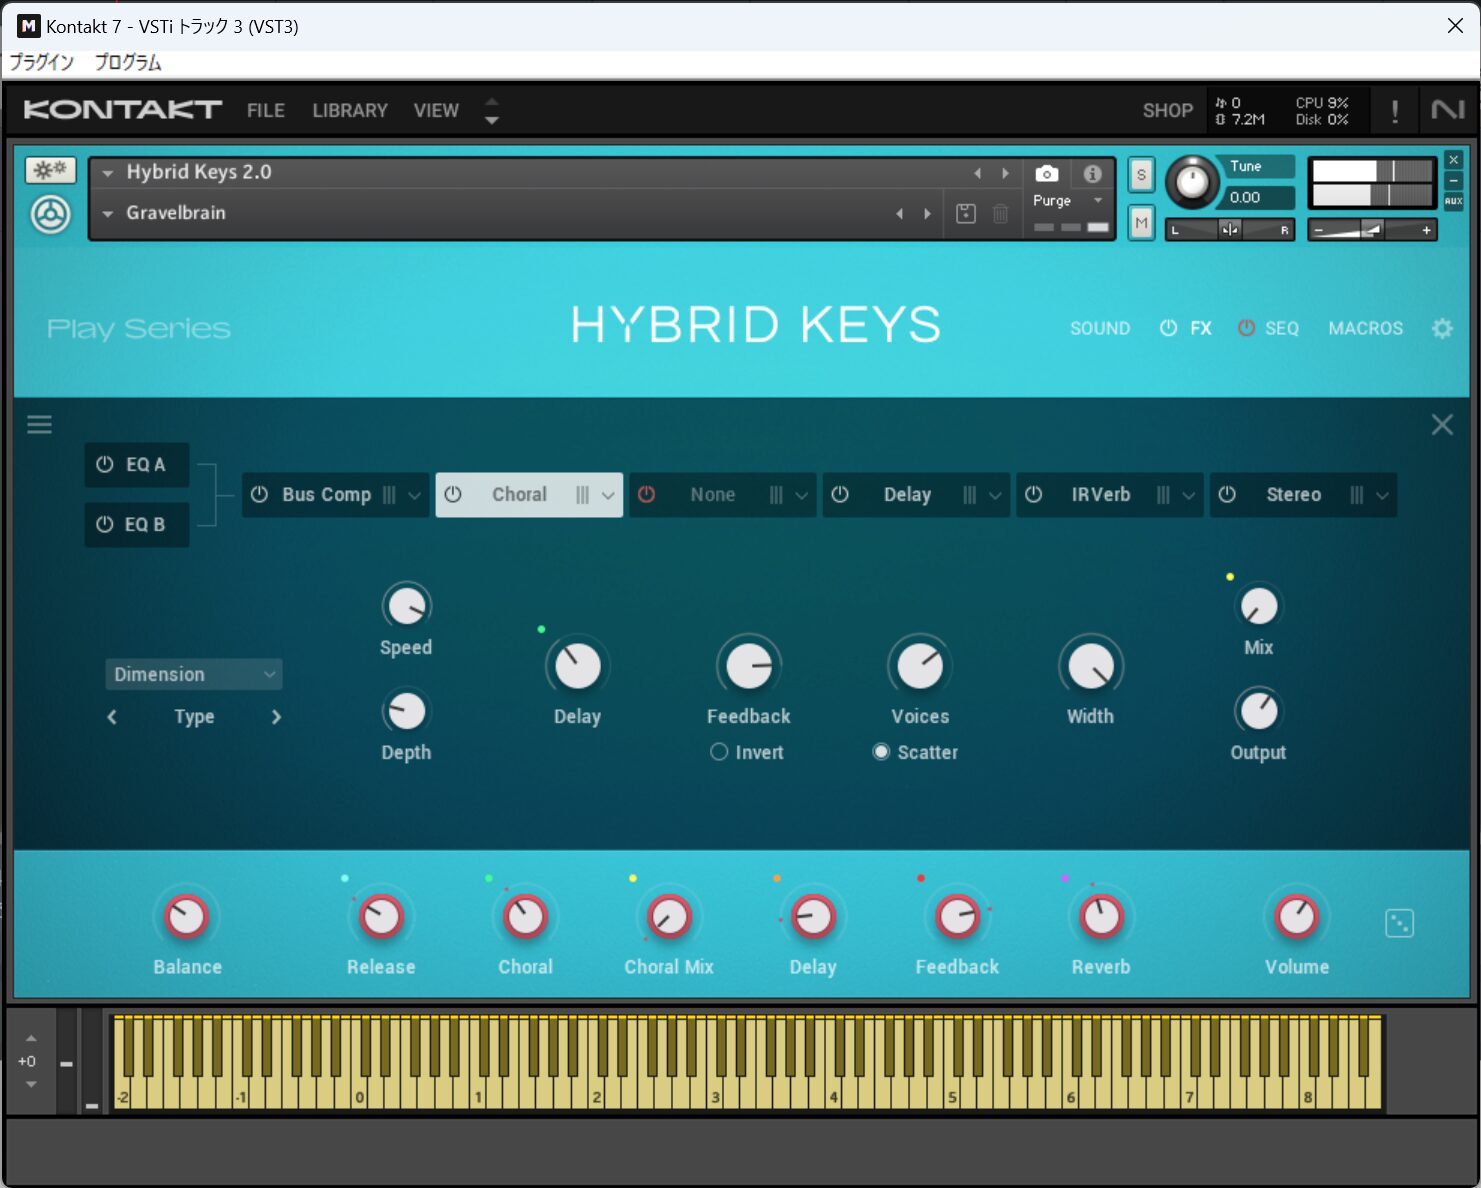Toggle the Bus Comp power button
Screen dimensions: 1481x1188
[259, 494]
